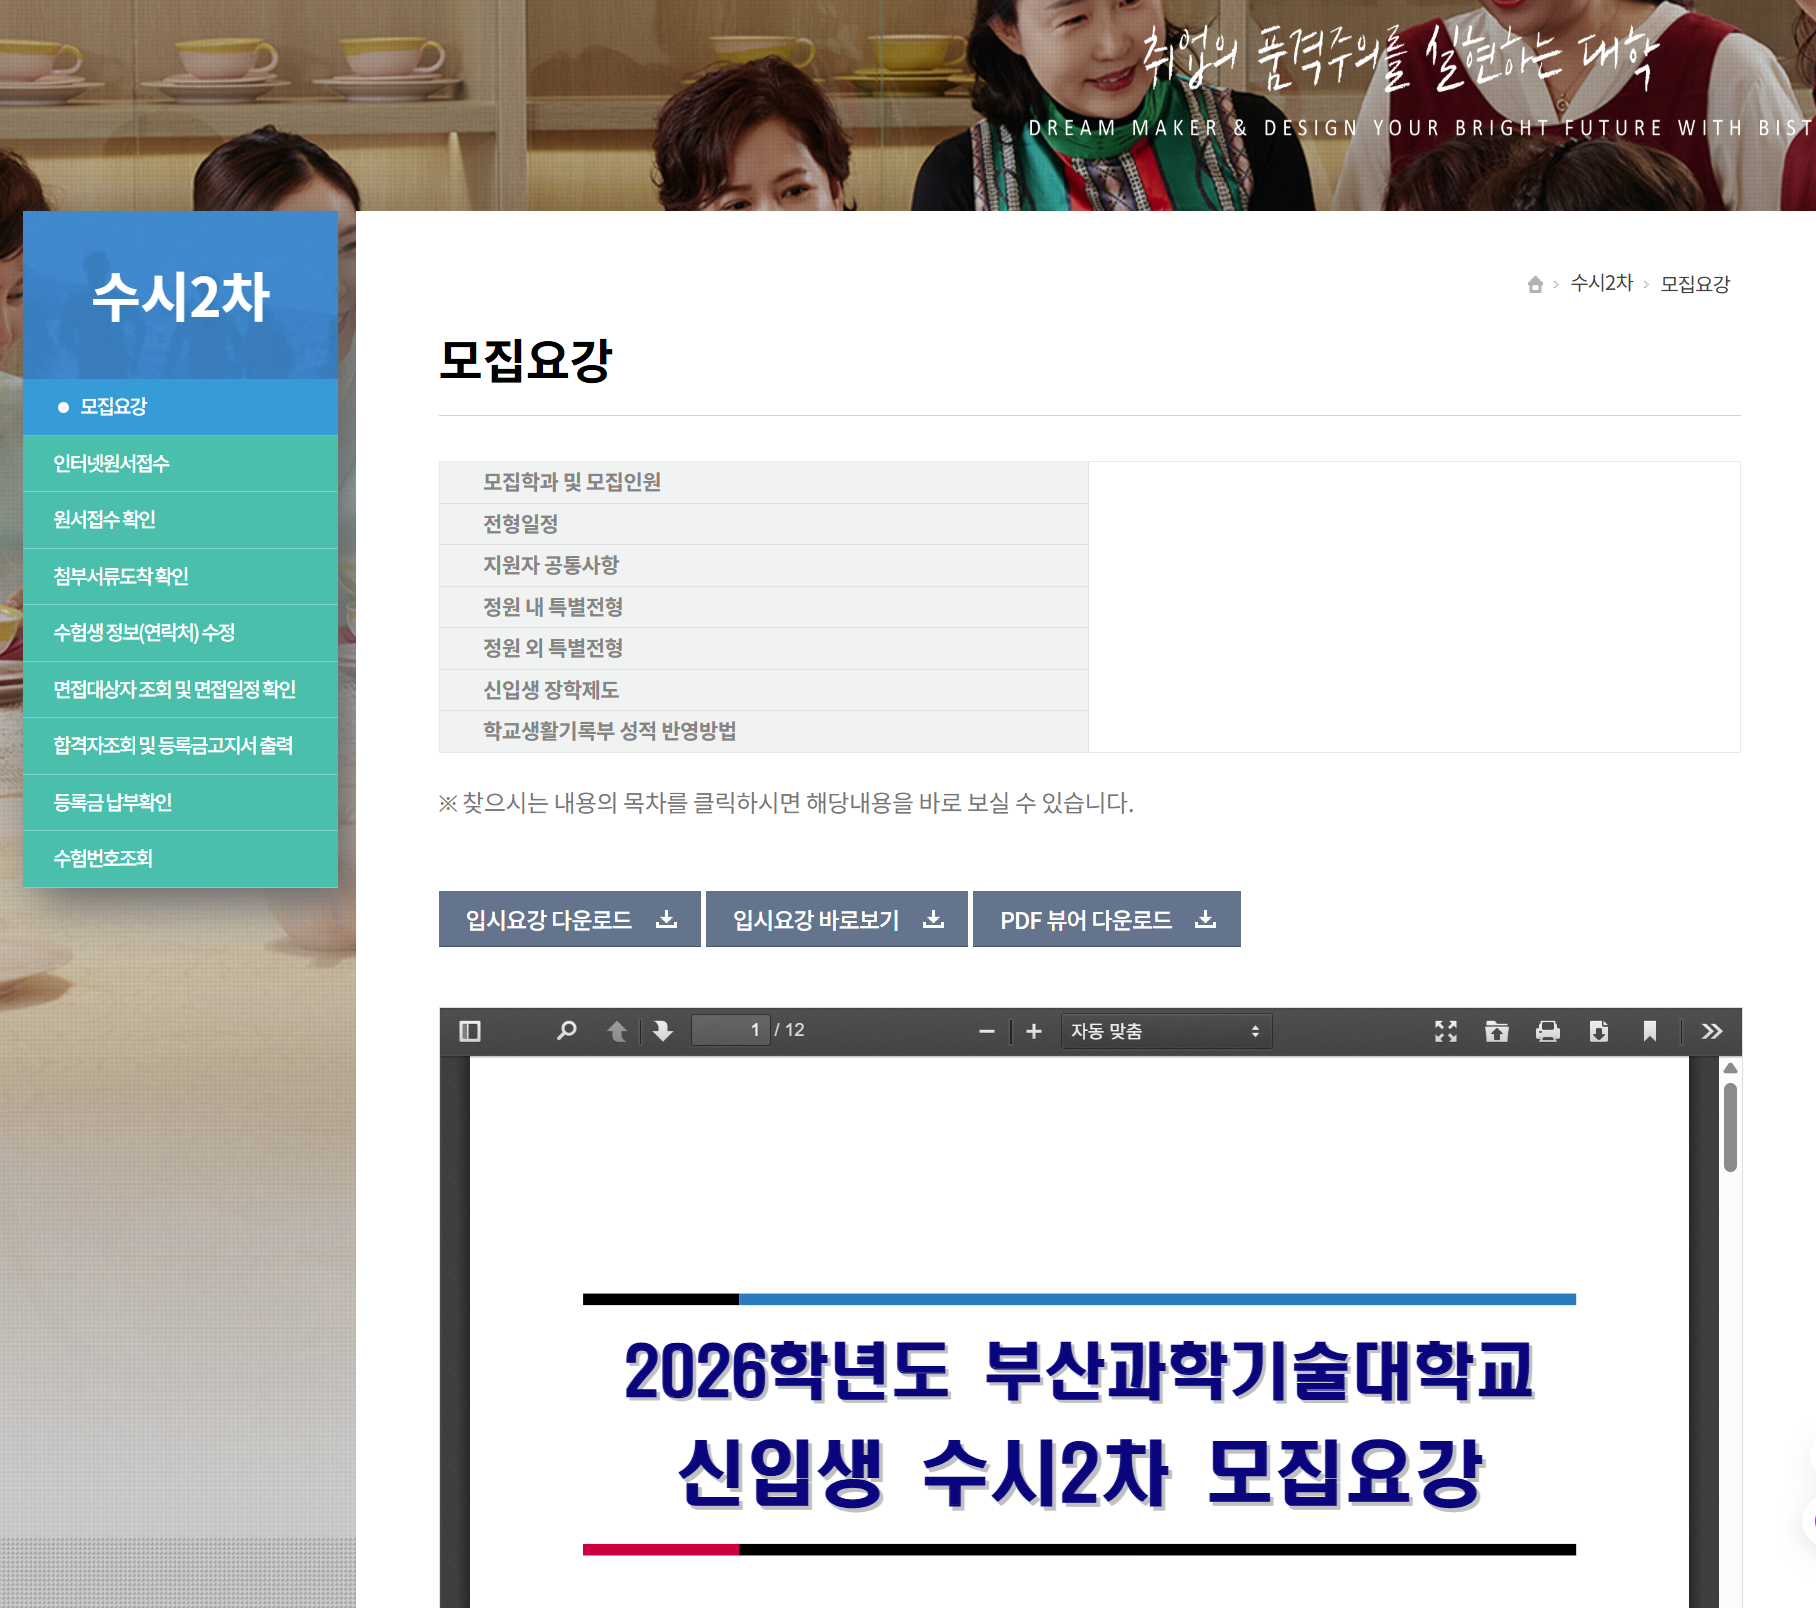Toggle the PDF viewer sidebar
1816x1608 pixels.
tap(470, 1031)
